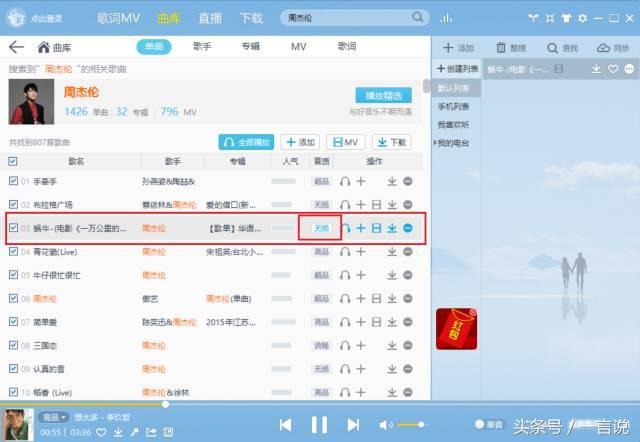Click the sprout icon in the title bar
Viewport: 640px width, 442px height.
point(533,18)
